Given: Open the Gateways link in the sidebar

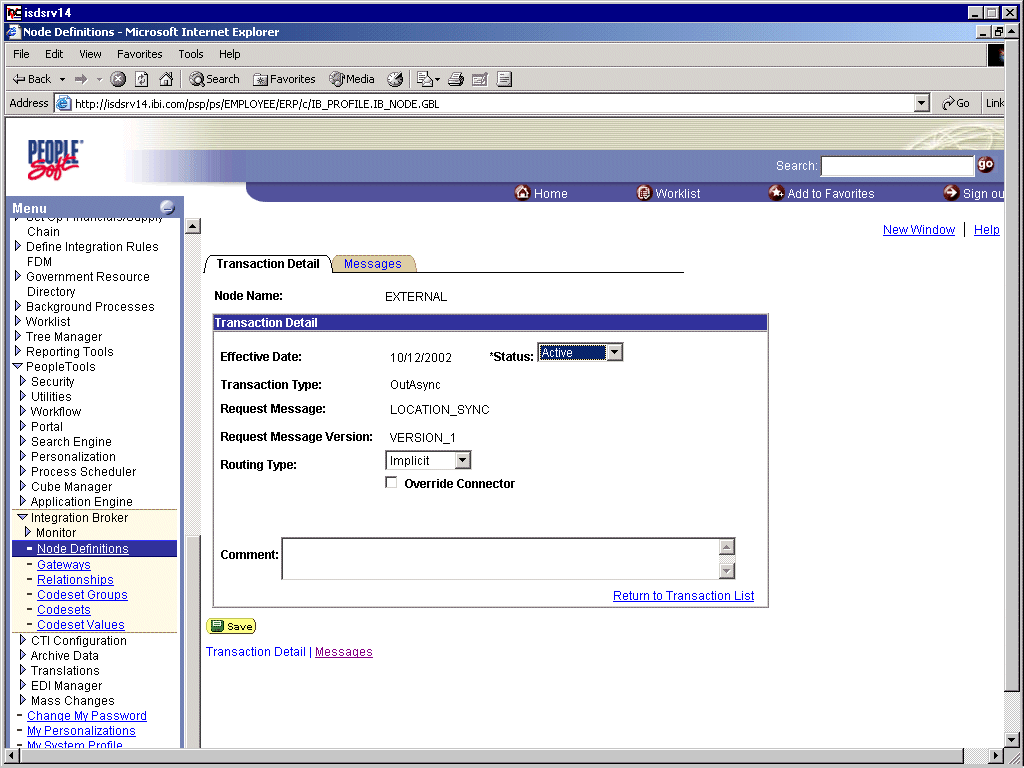Looking at the screenshot, I should coord(63,564).
